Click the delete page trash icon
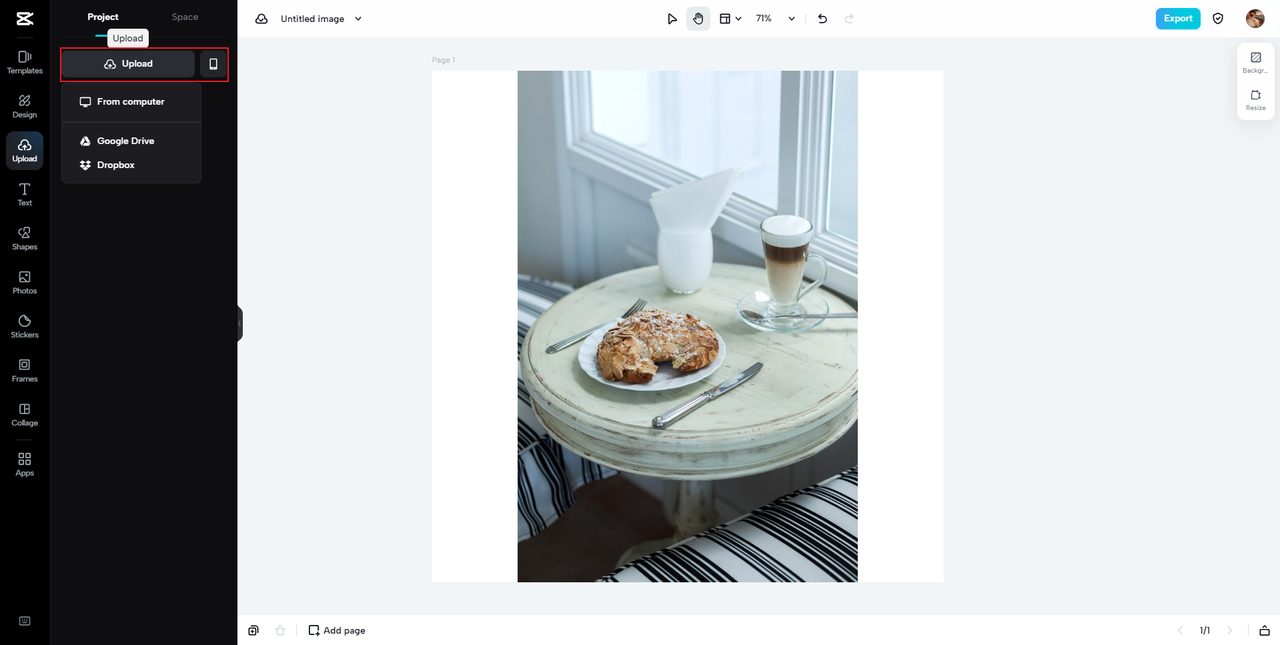1280x645 pixels. tap(280, 631)
